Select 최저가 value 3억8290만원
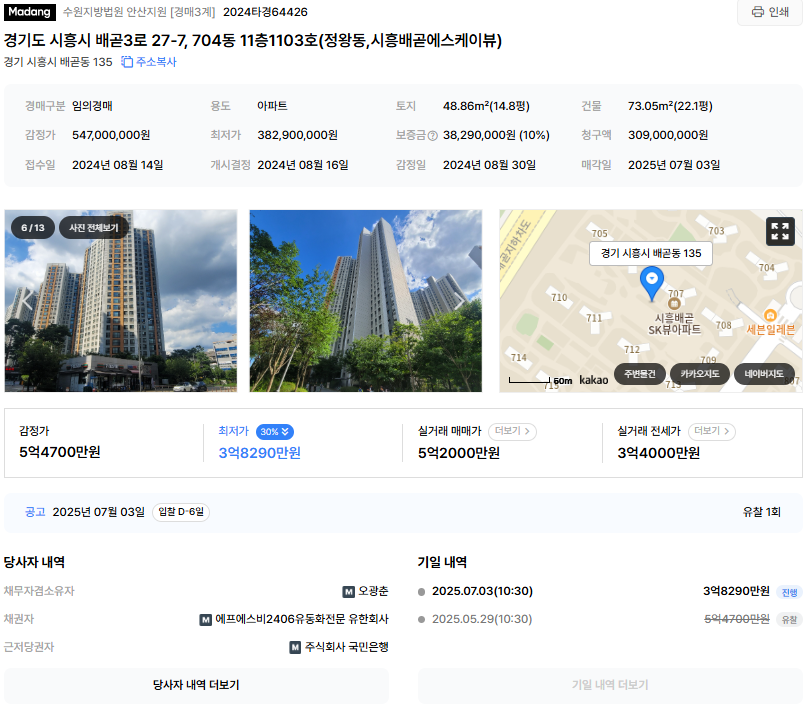This screenshot has width=805, height=711. (x=260, y=453)
